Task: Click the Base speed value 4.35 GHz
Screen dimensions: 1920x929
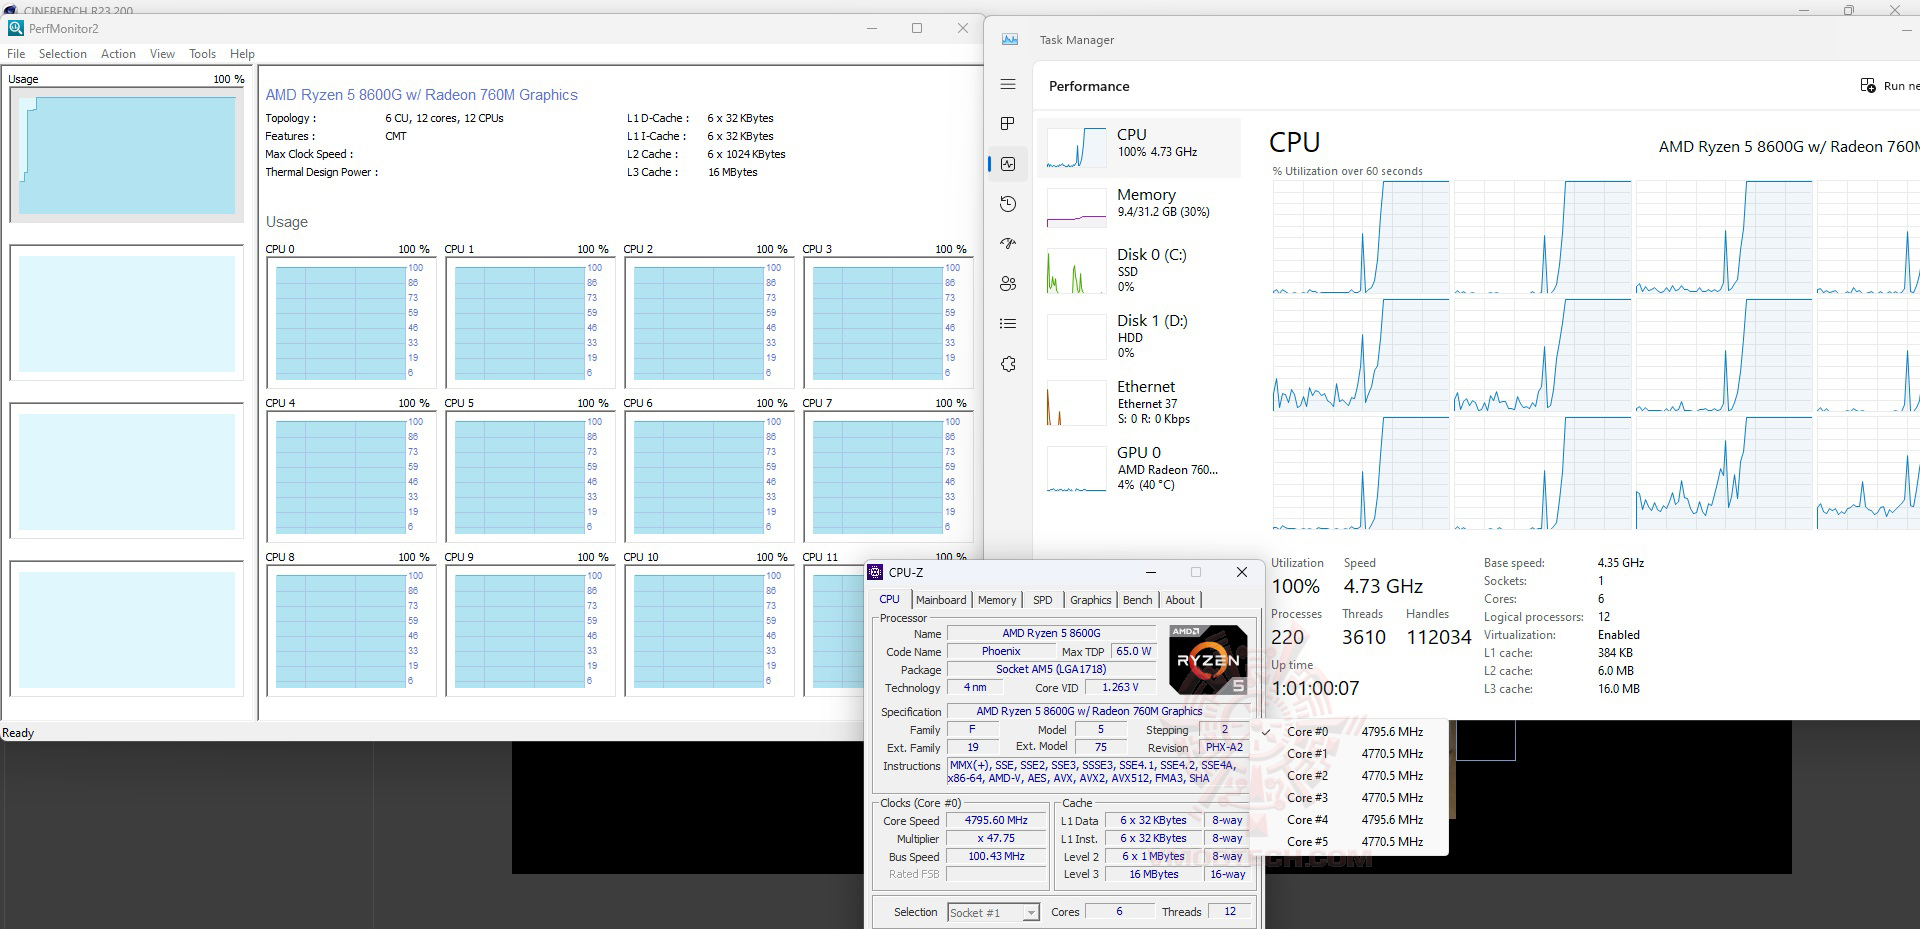Action: point(1620,563)
